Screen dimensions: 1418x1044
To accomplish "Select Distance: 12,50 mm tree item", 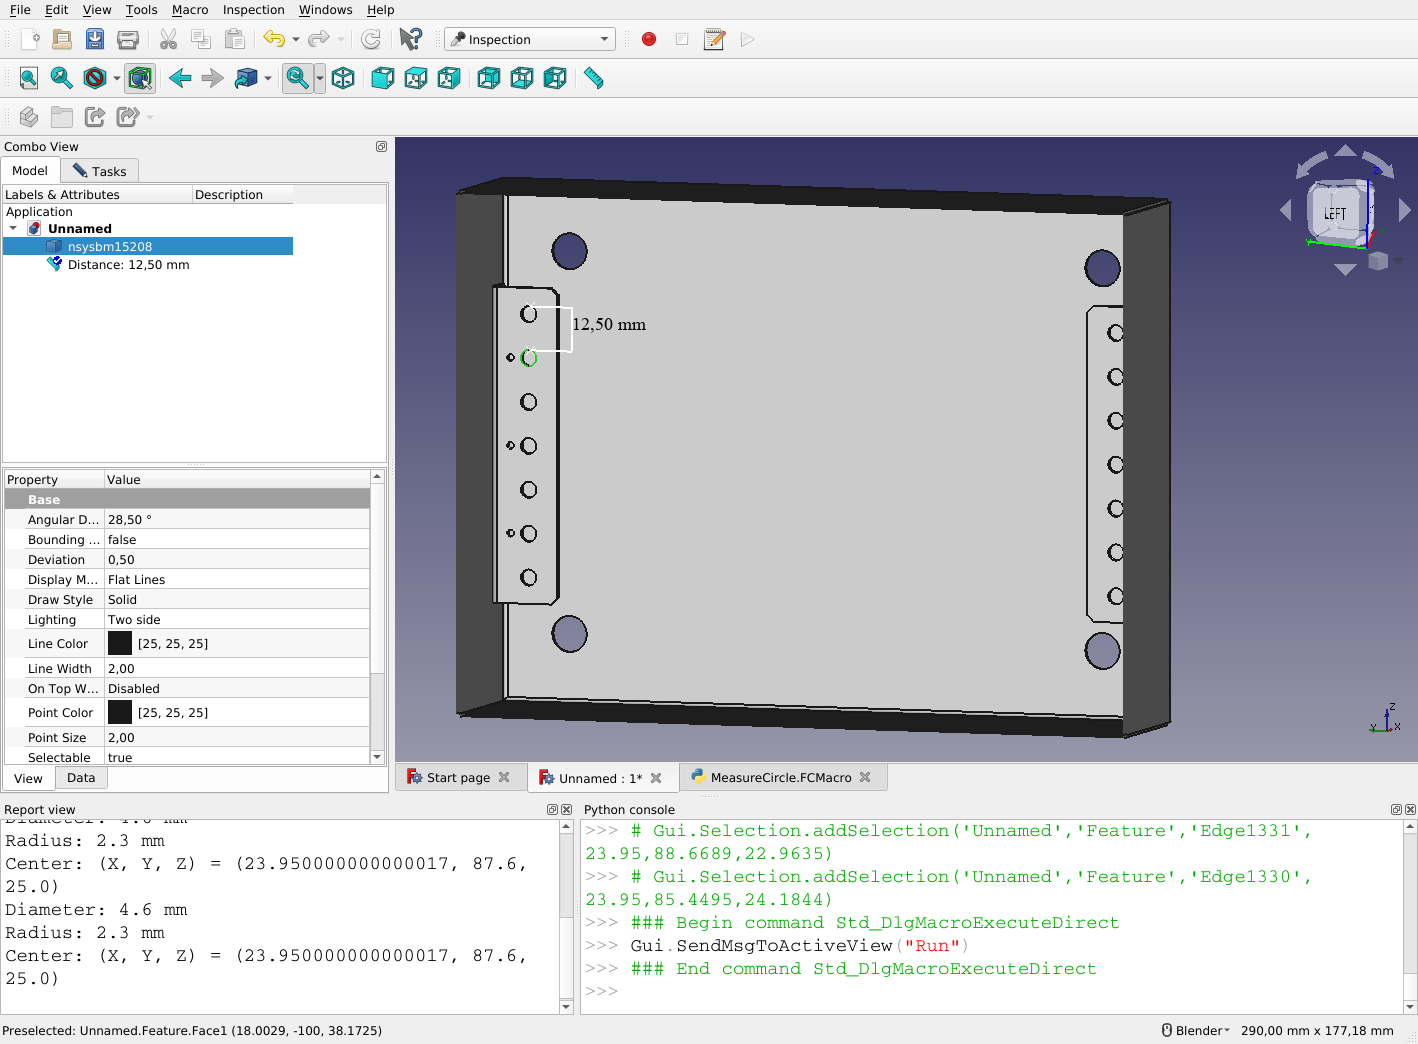I will pos(128,265).
